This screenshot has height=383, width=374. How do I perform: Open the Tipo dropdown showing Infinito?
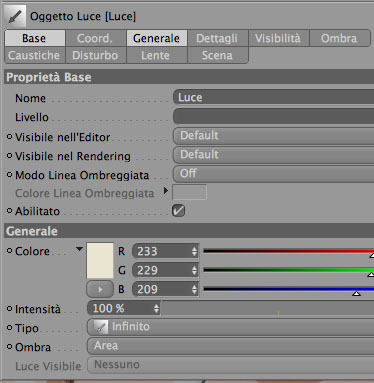pyautogui.click(x=230, y=327)
